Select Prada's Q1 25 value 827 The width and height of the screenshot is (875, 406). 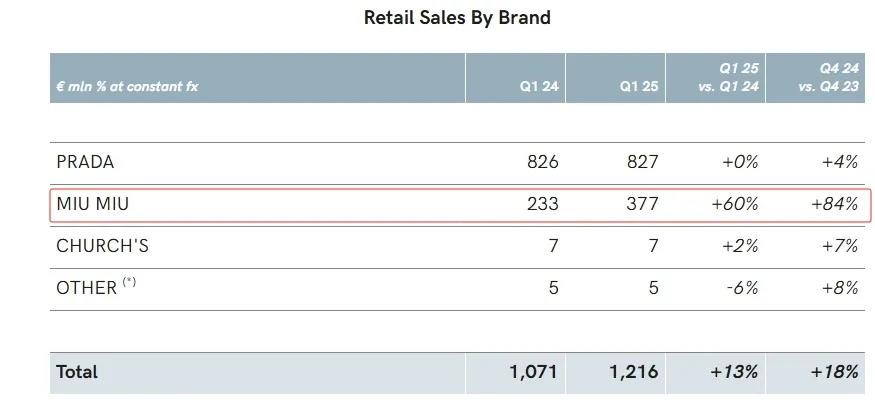point(643,162)
